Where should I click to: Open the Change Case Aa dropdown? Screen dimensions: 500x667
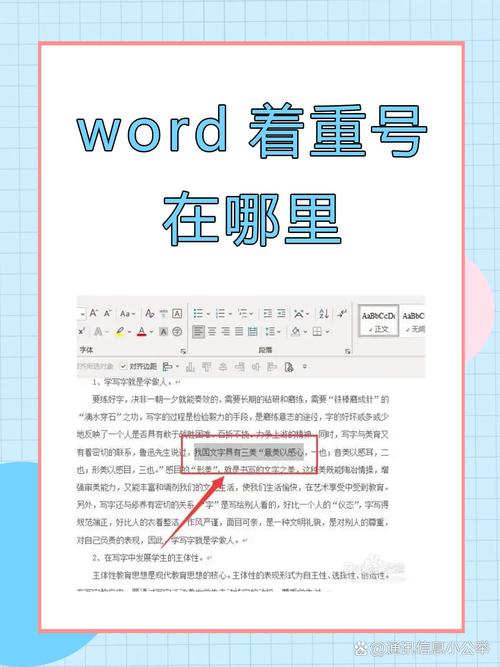click(x=127, y=314)
